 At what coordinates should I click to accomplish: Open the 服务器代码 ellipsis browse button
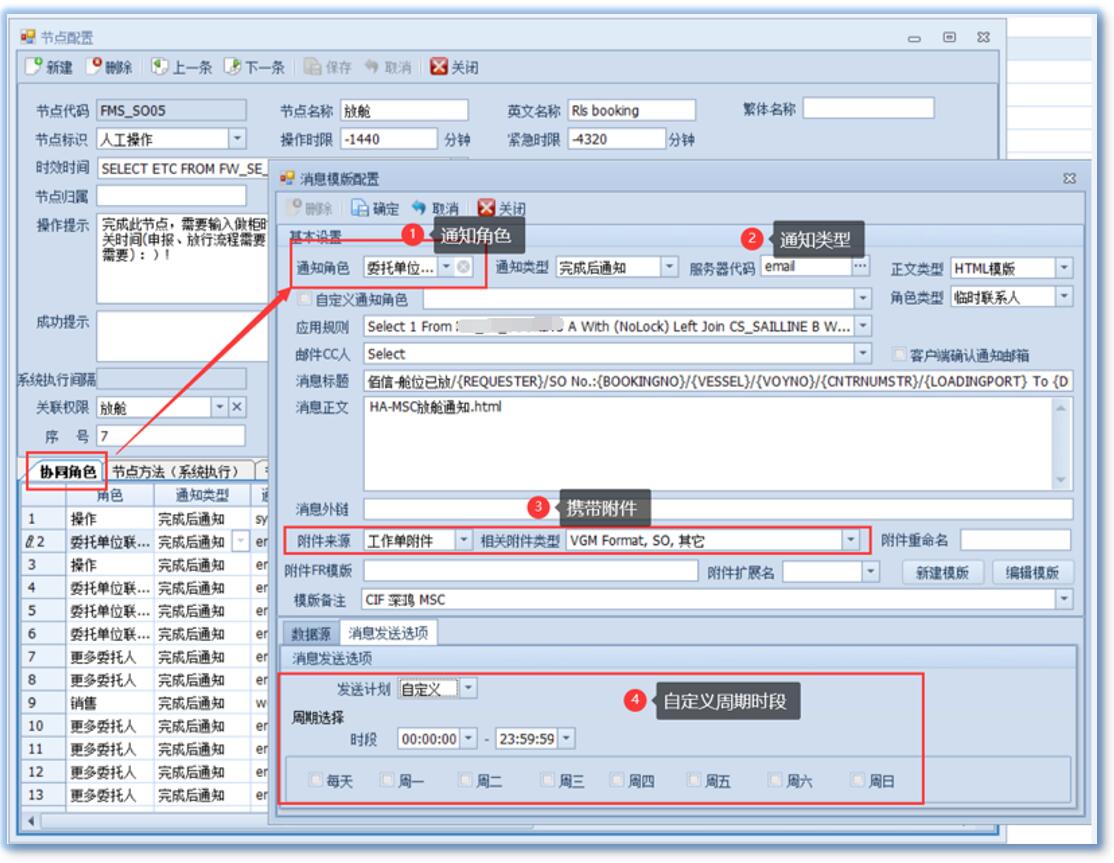tap(859, 267)
